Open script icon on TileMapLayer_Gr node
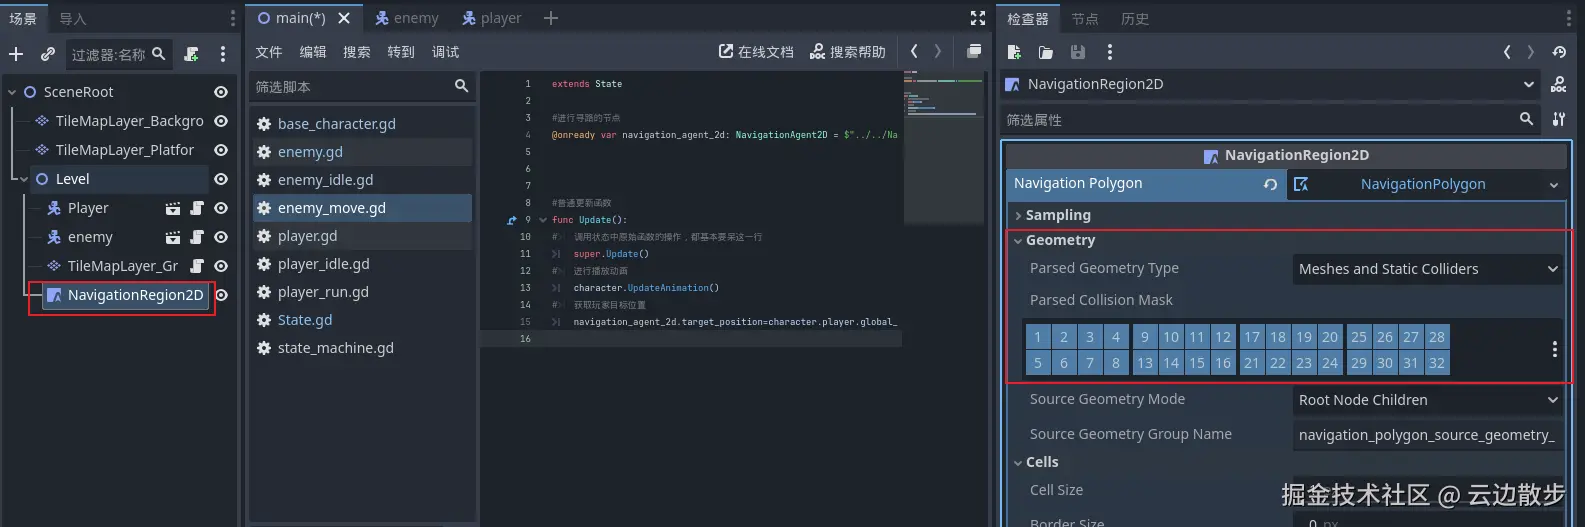 pyautogui.click(x=197, y=266)
